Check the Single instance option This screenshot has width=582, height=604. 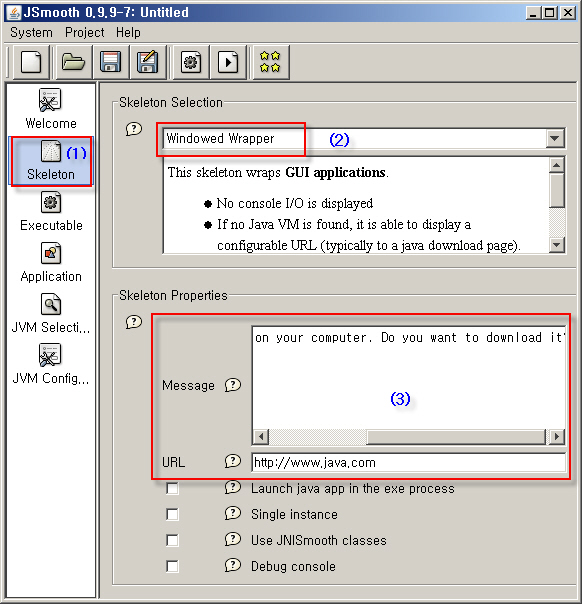coord(172,515)
